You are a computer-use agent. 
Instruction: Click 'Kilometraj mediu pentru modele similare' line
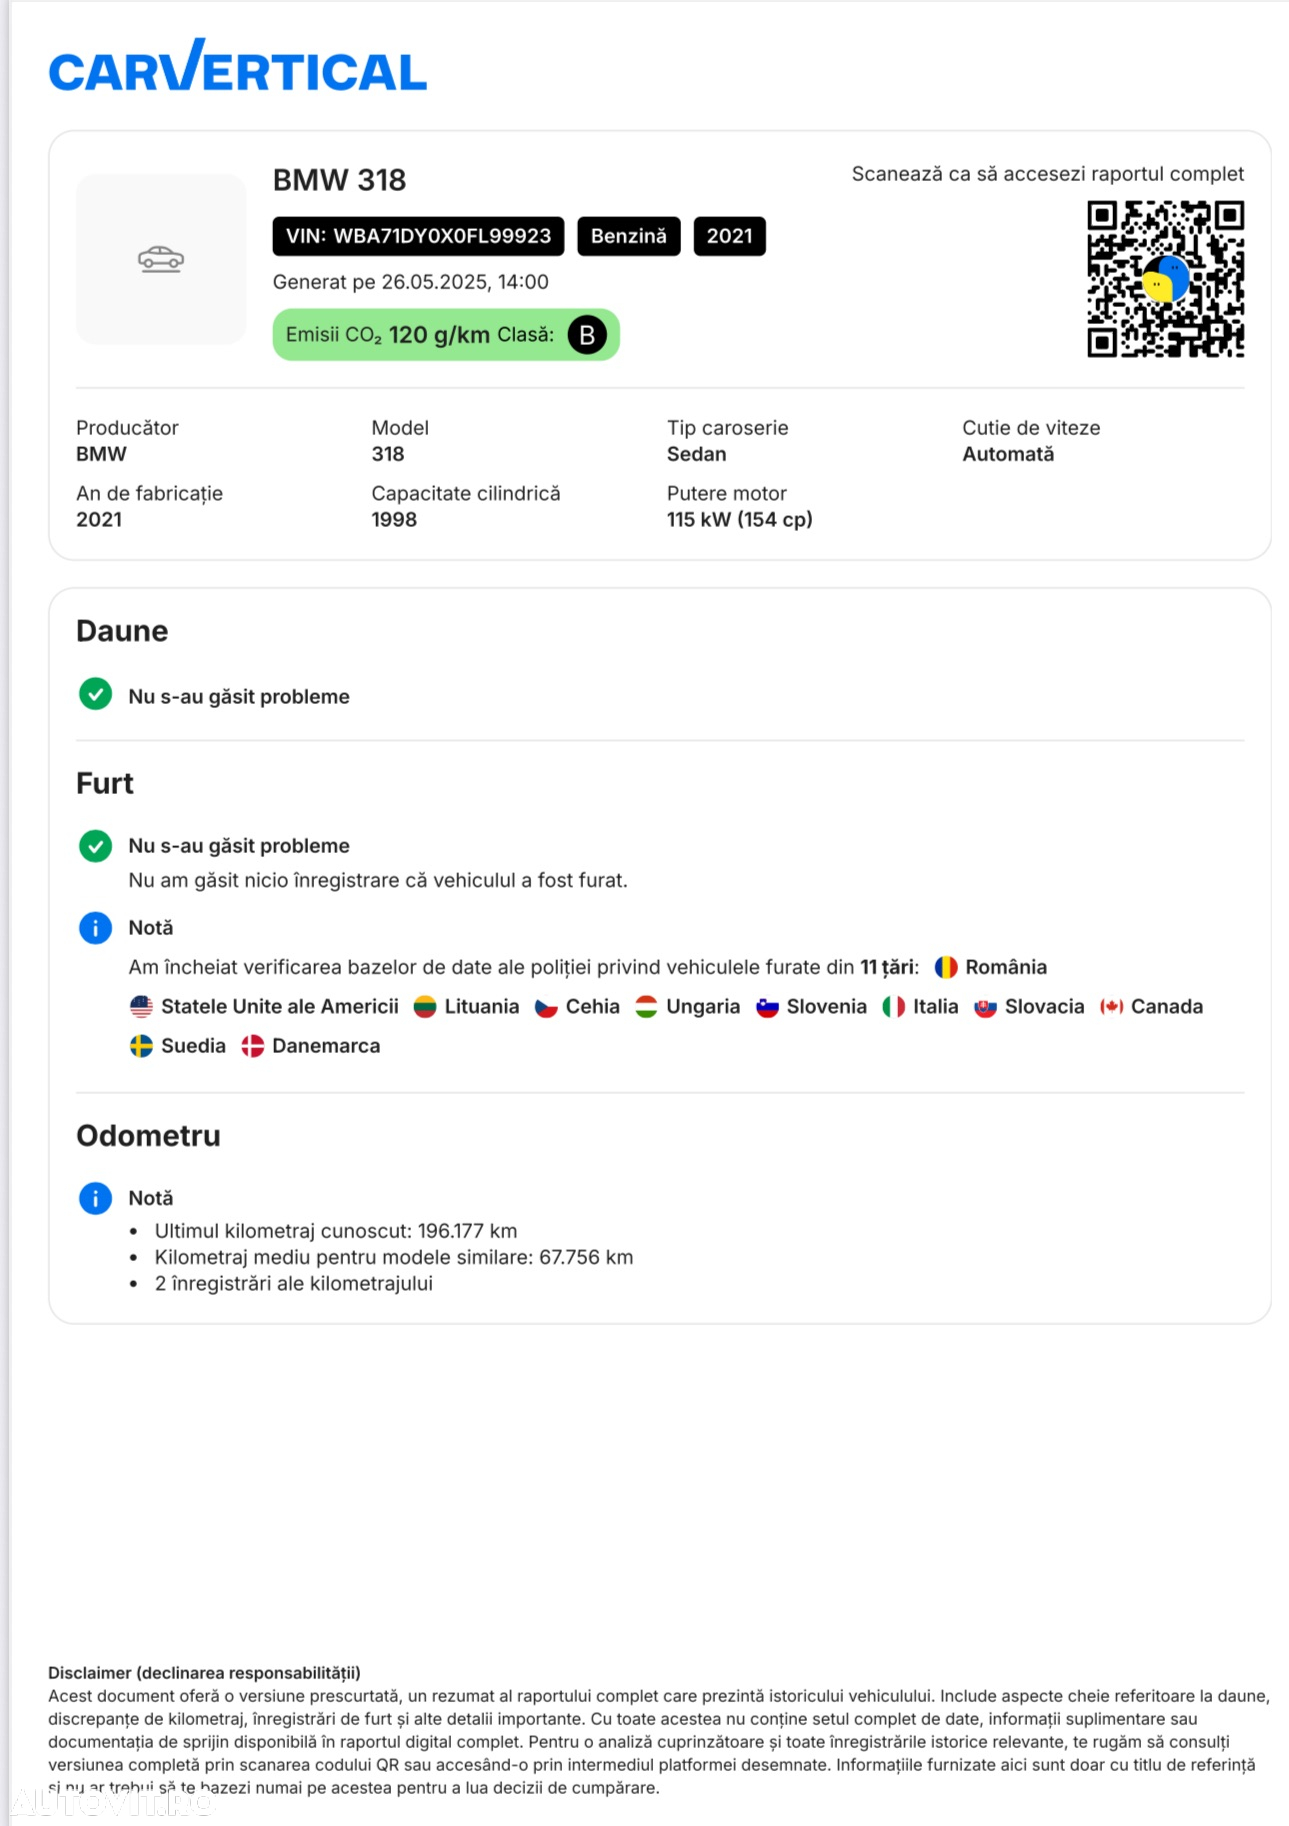tap(394, 1257)
